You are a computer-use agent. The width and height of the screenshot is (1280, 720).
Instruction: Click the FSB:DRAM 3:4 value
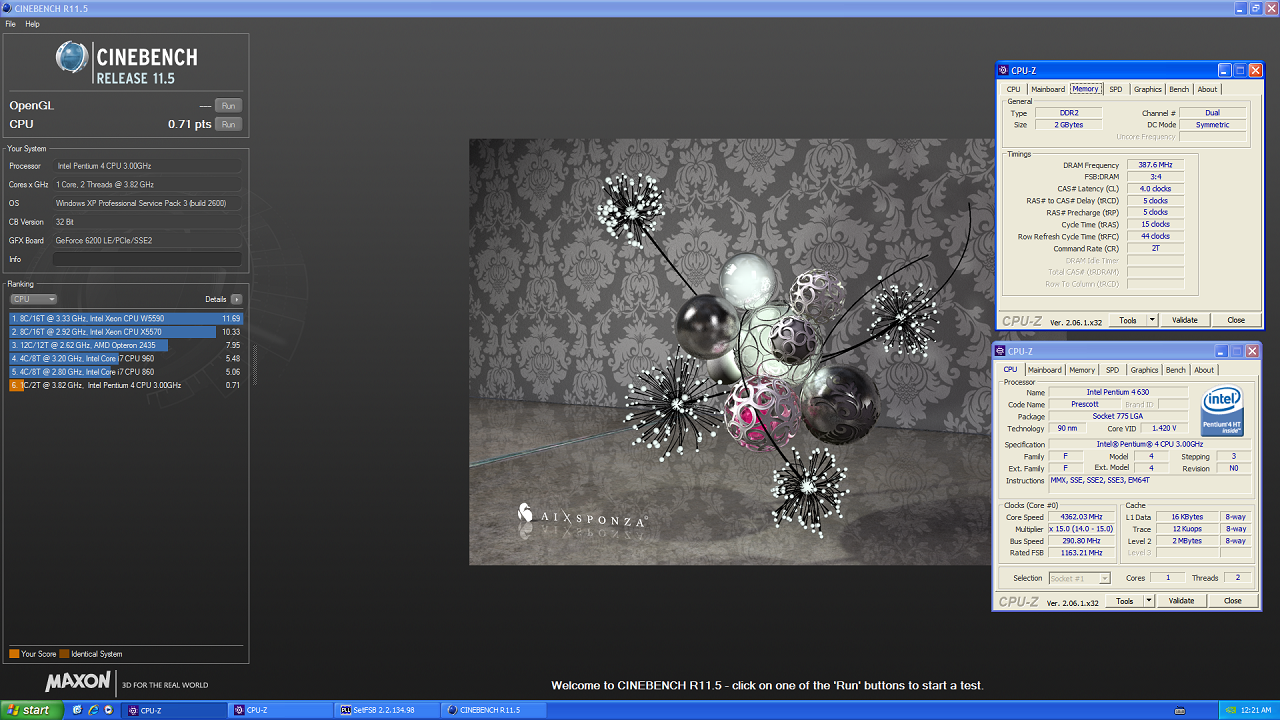(1155, 177)
